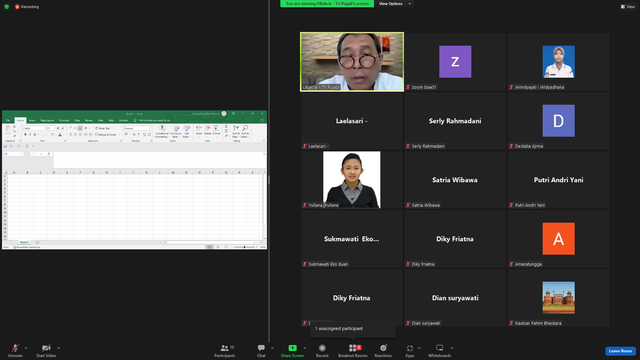This screenshot has width=640, height=360.
Task: Unmute the microphone in Zoom toolbar
Action: [x=15, y=350]
